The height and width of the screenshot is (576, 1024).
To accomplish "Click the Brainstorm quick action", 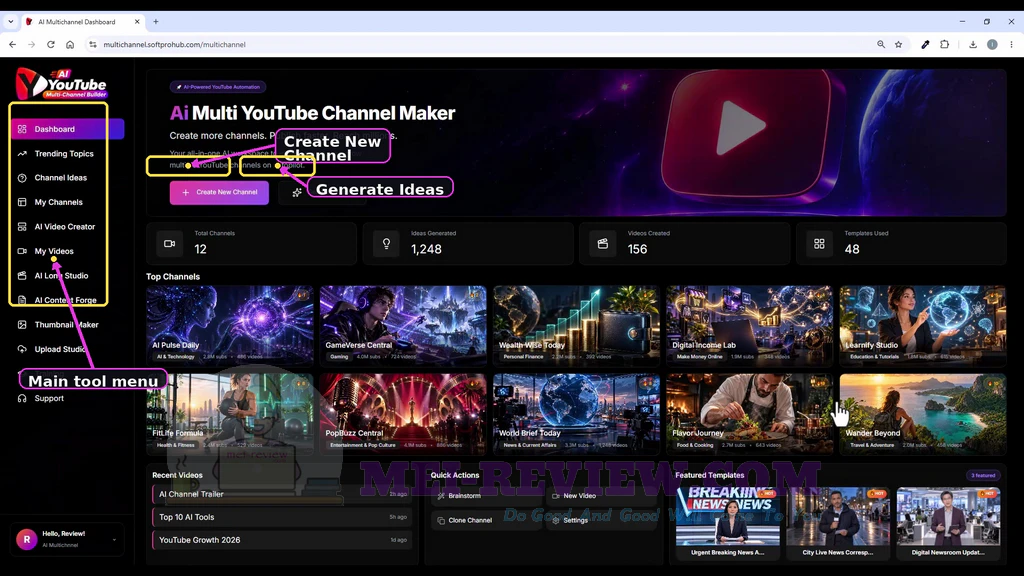I will coord(486,496).
